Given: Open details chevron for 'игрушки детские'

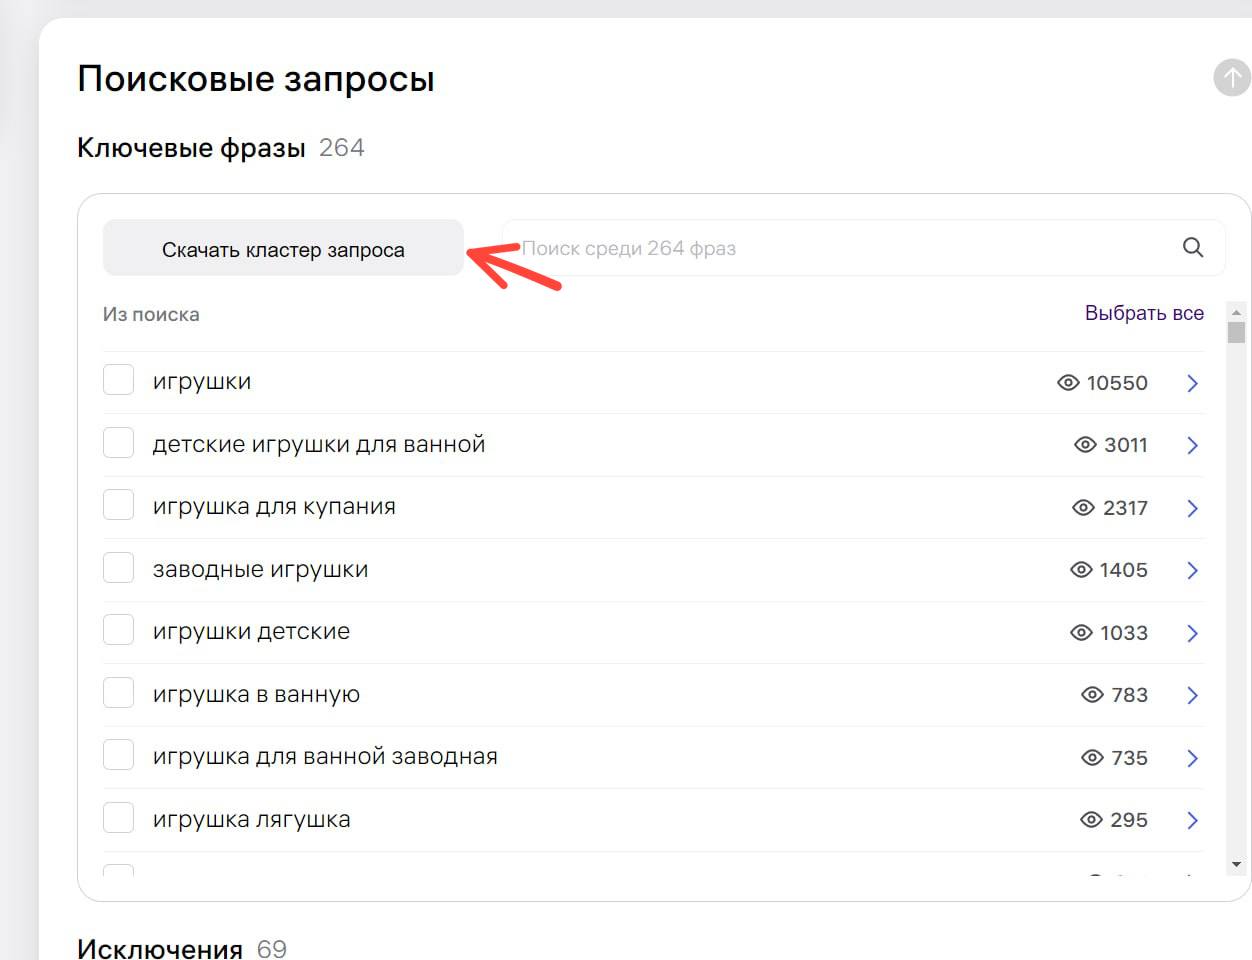Looking at the screenshot, I should 1192,633.
